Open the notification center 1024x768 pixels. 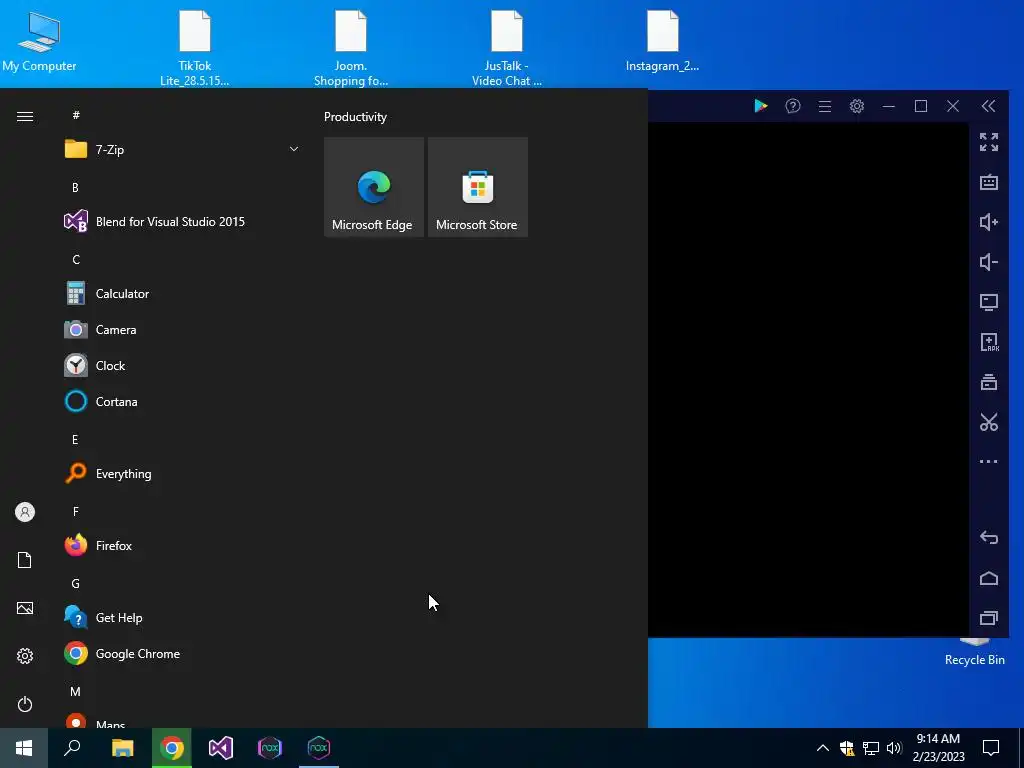991,748
